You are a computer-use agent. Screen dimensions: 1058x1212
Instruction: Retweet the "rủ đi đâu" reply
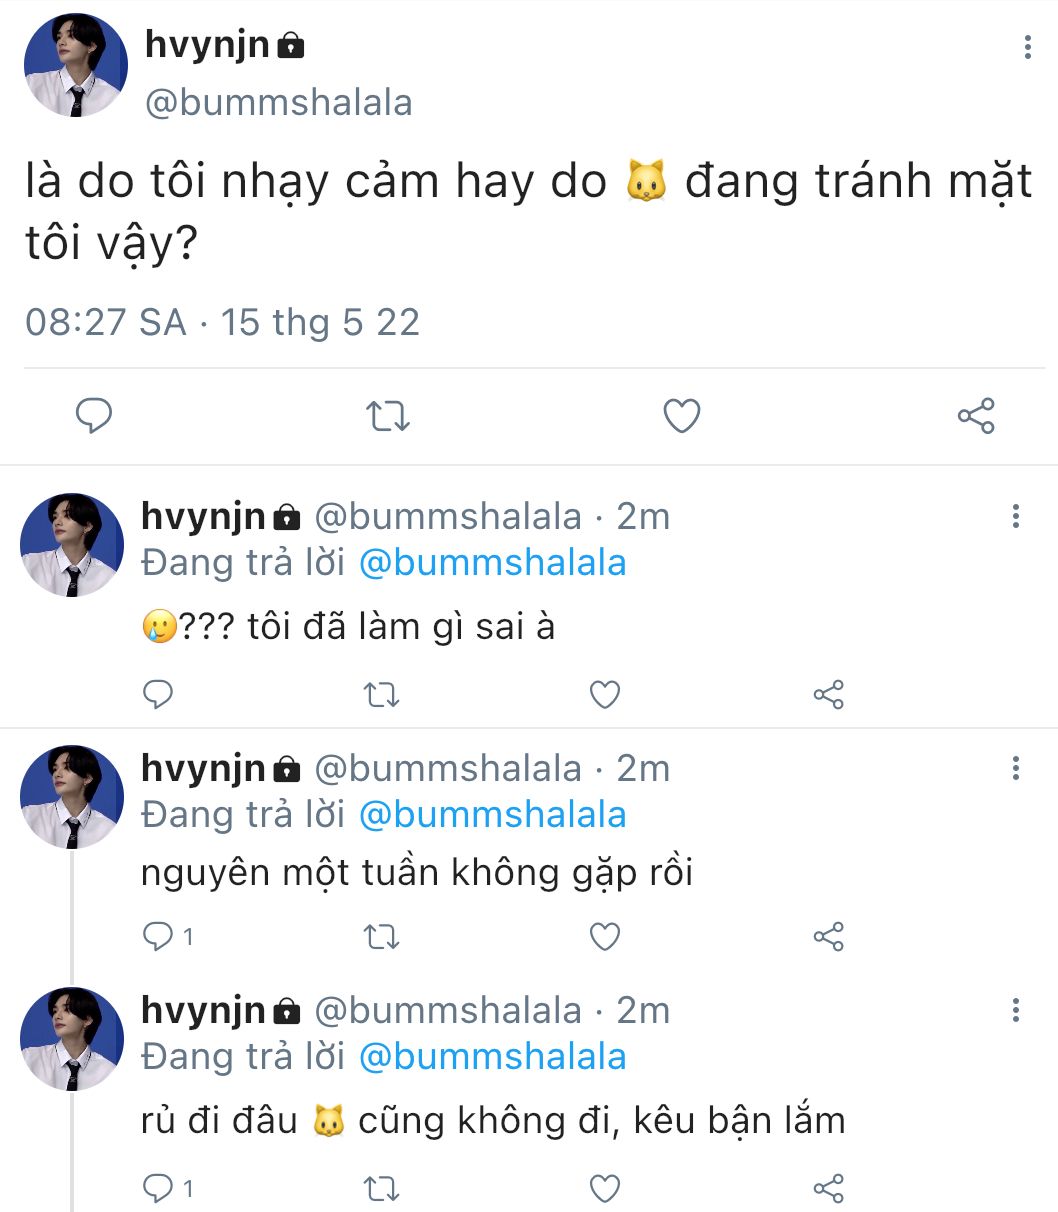click(381, 1188)
